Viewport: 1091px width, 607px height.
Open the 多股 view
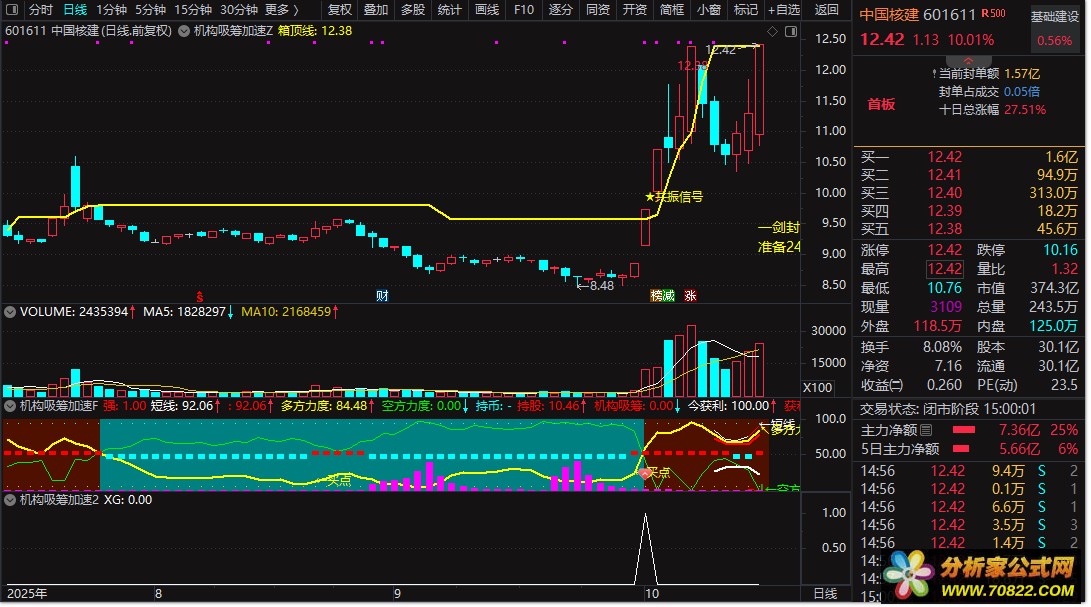click(413, 10)
